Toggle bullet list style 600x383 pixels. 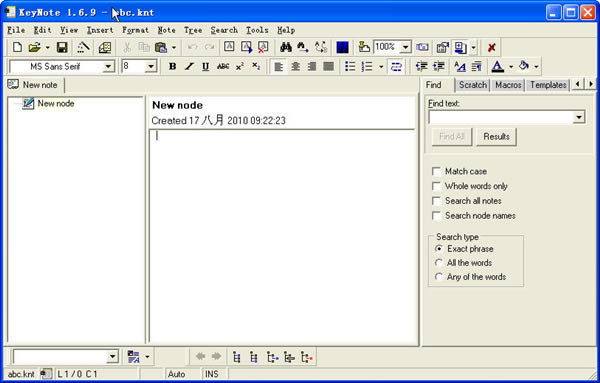(350, 67)
